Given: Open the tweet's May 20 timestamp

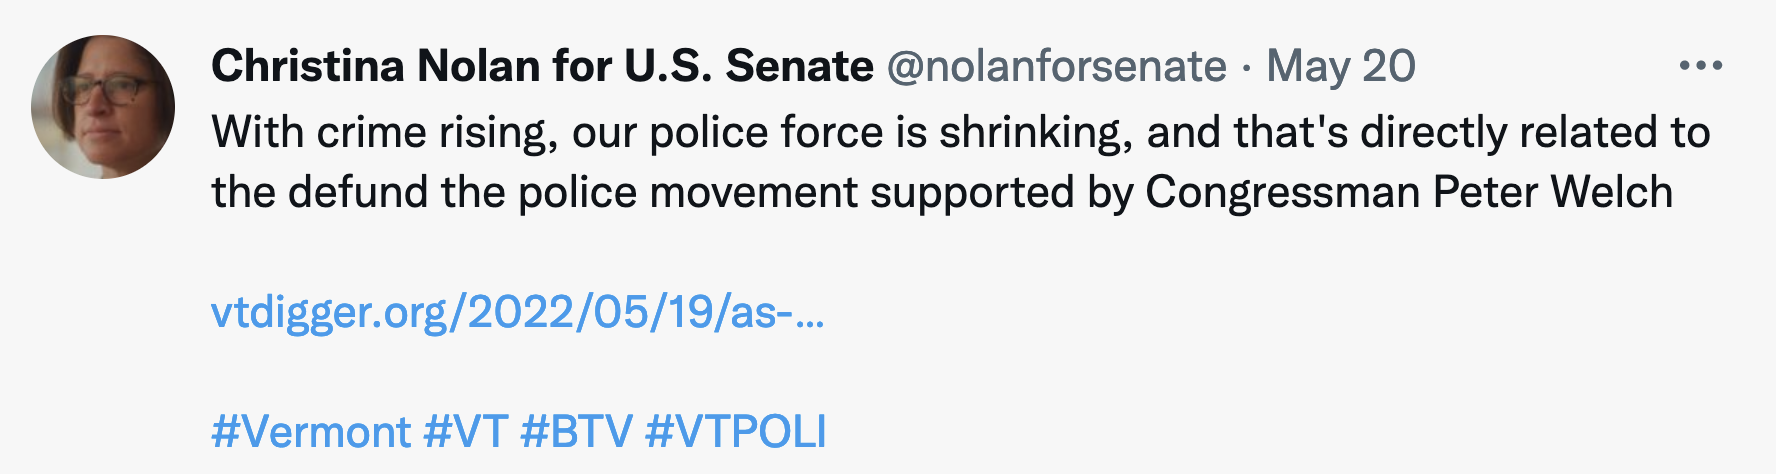Looking at the screenshot, I should 1340,67.
